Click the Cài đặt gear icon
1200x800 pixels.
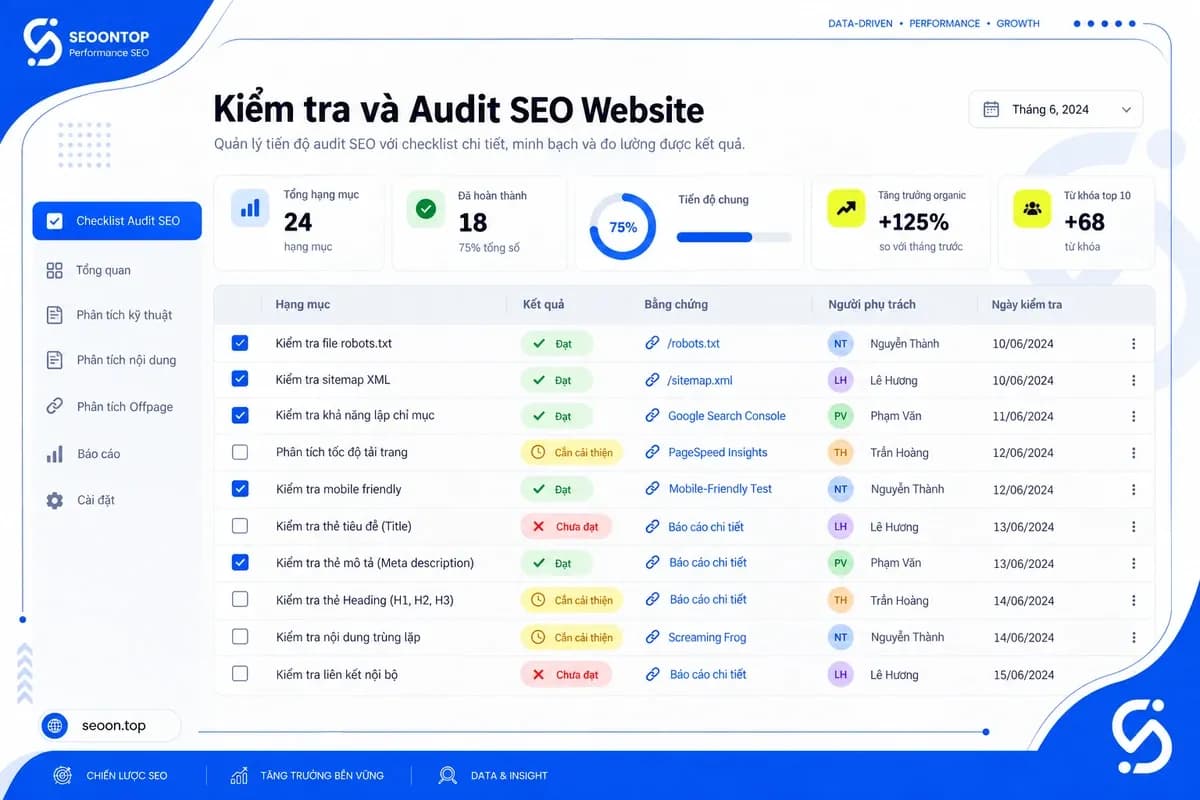tap(55, 500)
